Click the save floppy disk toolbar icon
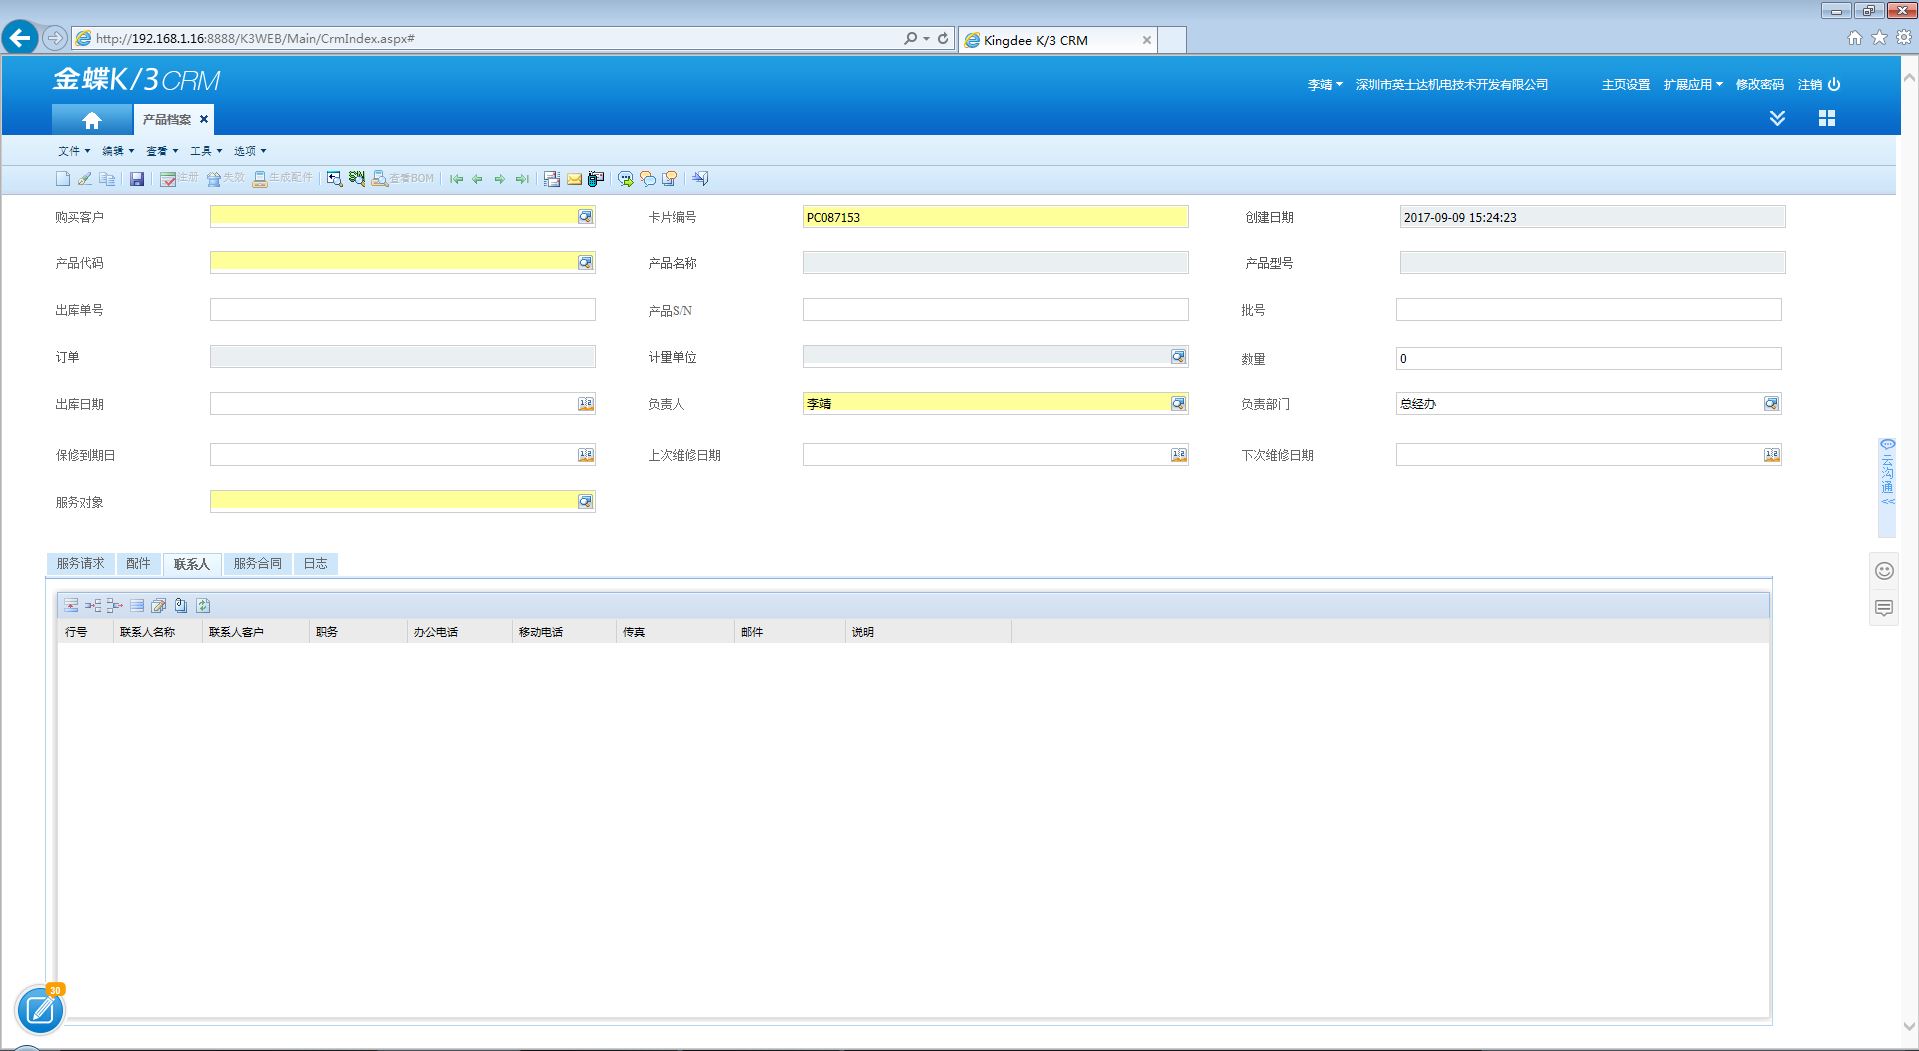This screenshot has width=1919, height=1051. (137, 179)
